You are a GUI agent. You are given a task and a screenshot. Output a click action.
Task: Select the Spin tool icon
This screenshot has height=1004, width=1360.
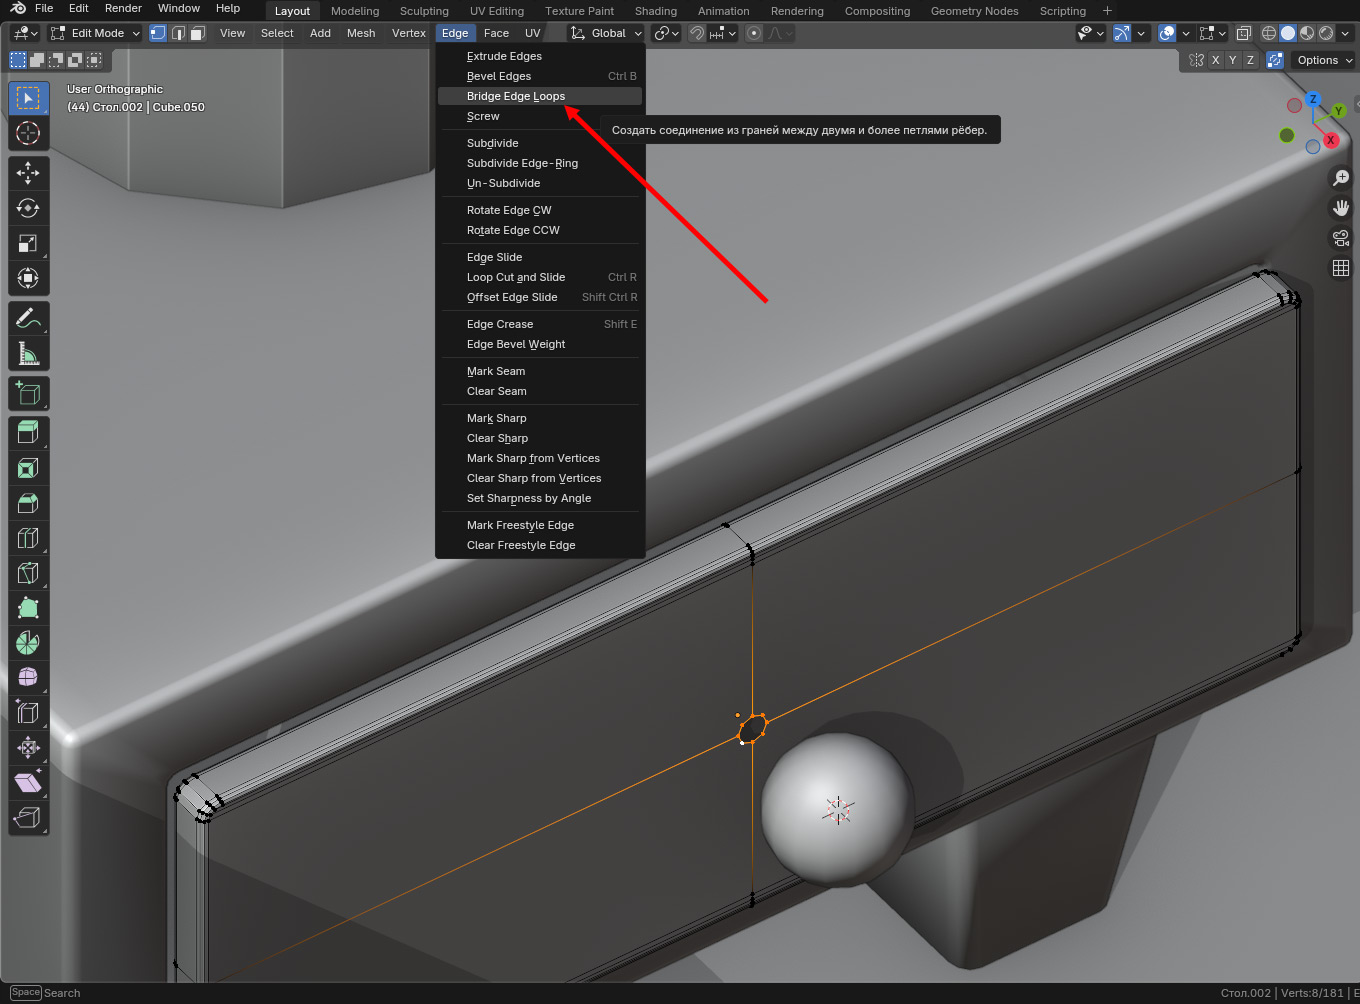point(28,643)
